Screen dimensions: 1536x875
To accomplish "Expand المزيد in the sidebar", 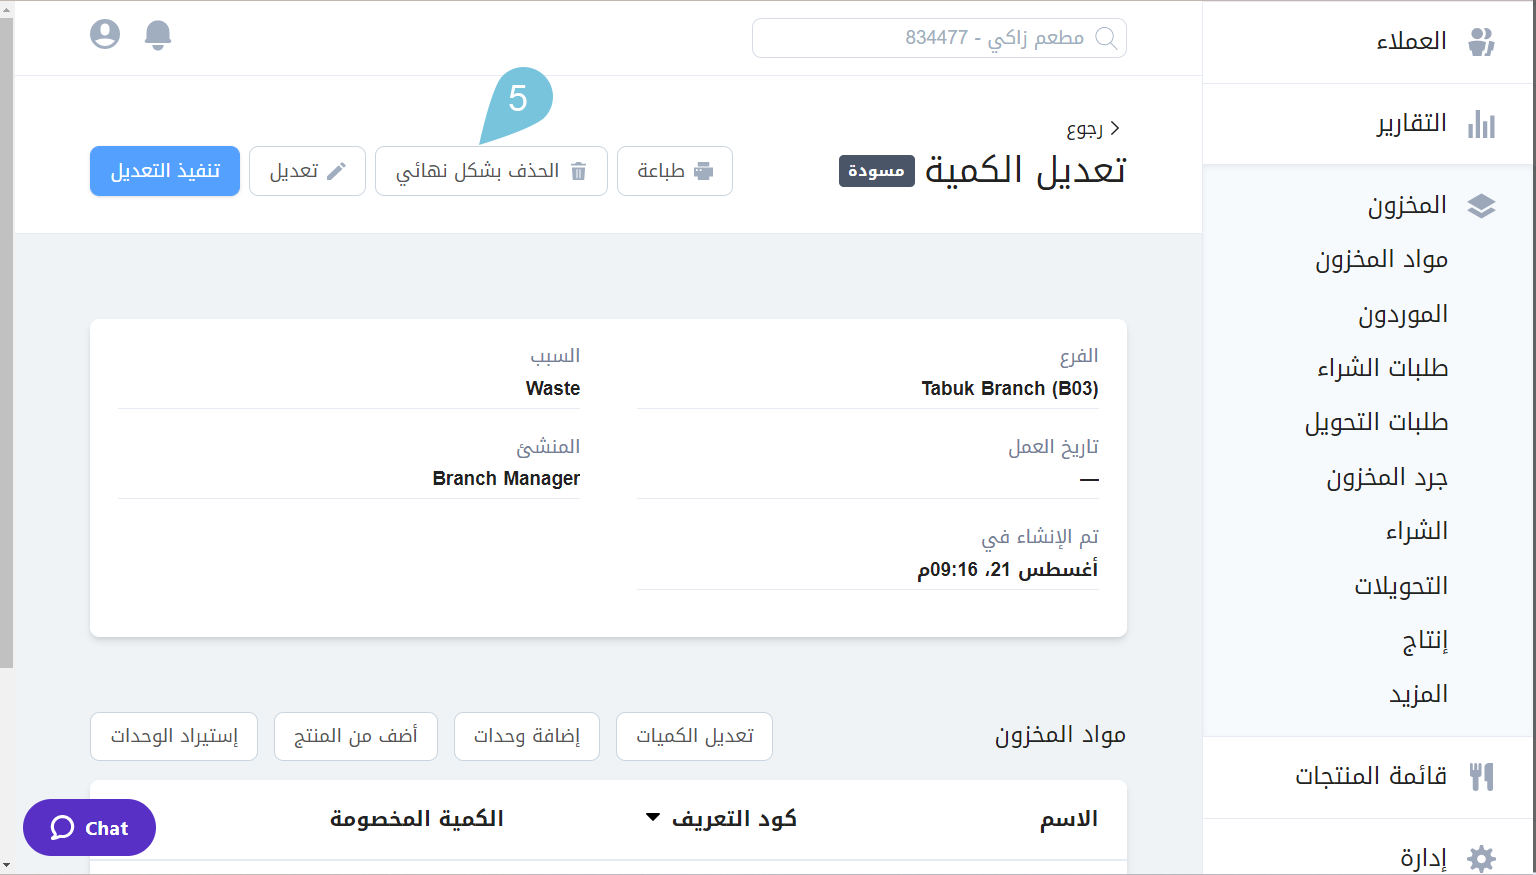I will click(1418, 695).
